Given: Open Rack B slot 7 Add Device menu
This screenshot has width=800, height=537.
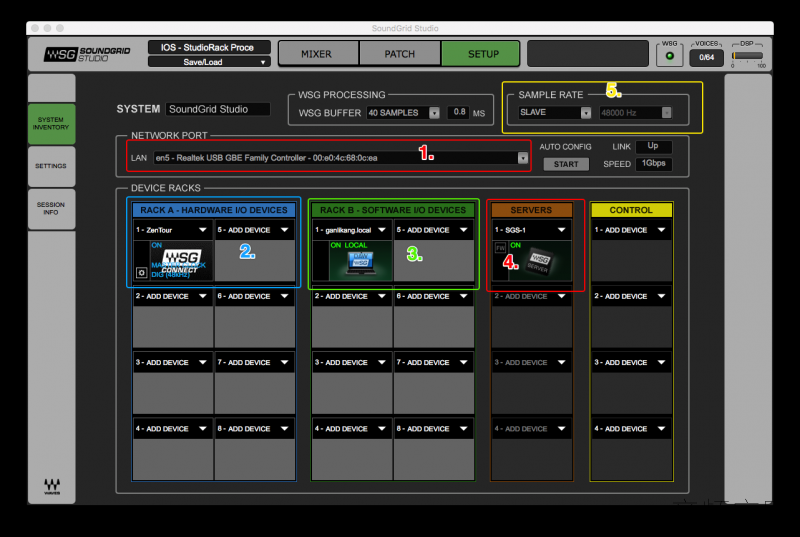Looking at the screenshot, I should tap(433, 363).
